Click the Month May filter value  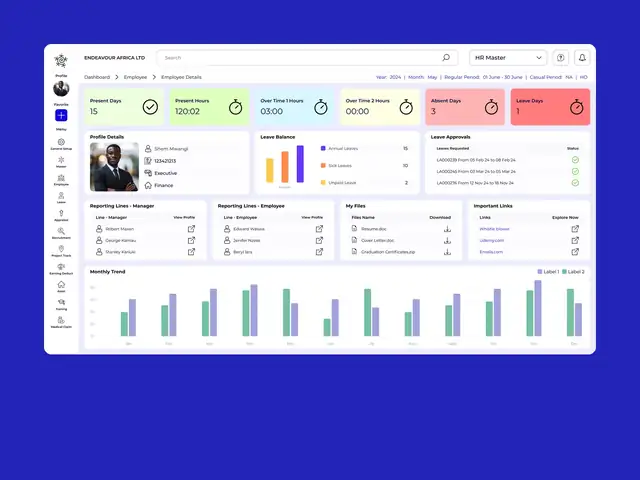[x=432, y=77]
